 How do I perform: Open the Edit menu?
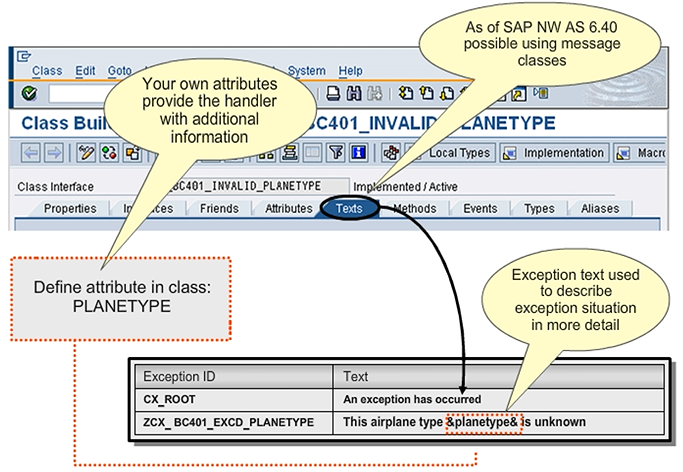[x=86, y=71]
